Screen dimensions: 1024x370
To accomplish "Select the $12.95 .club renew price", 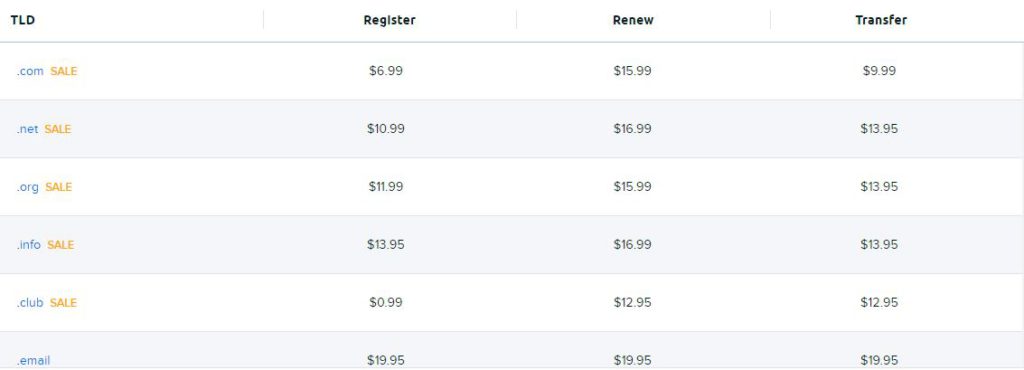I will 632,303.
